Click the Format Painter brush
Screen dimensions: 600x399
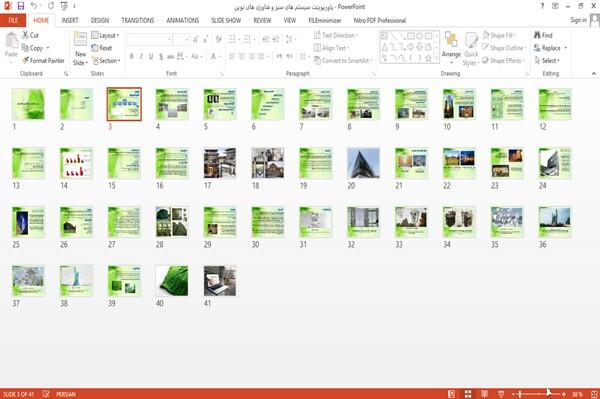coord(43,60)
